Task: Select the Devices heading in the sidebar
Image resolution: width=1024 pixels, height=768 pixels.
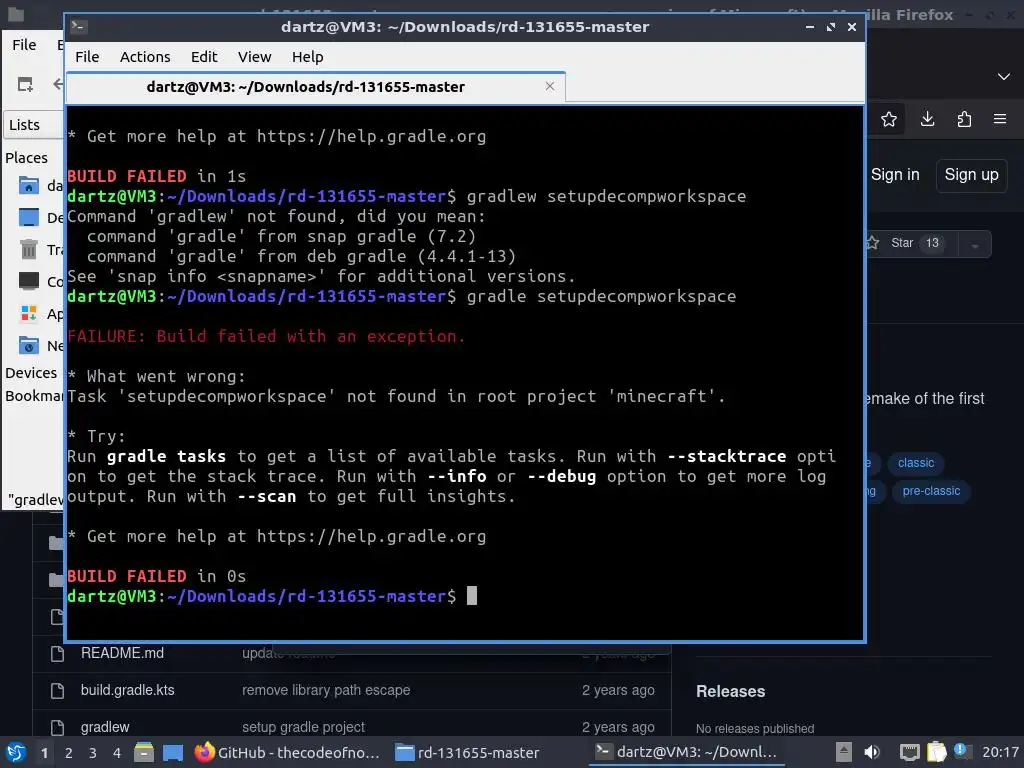Action: tap(31, 373)
